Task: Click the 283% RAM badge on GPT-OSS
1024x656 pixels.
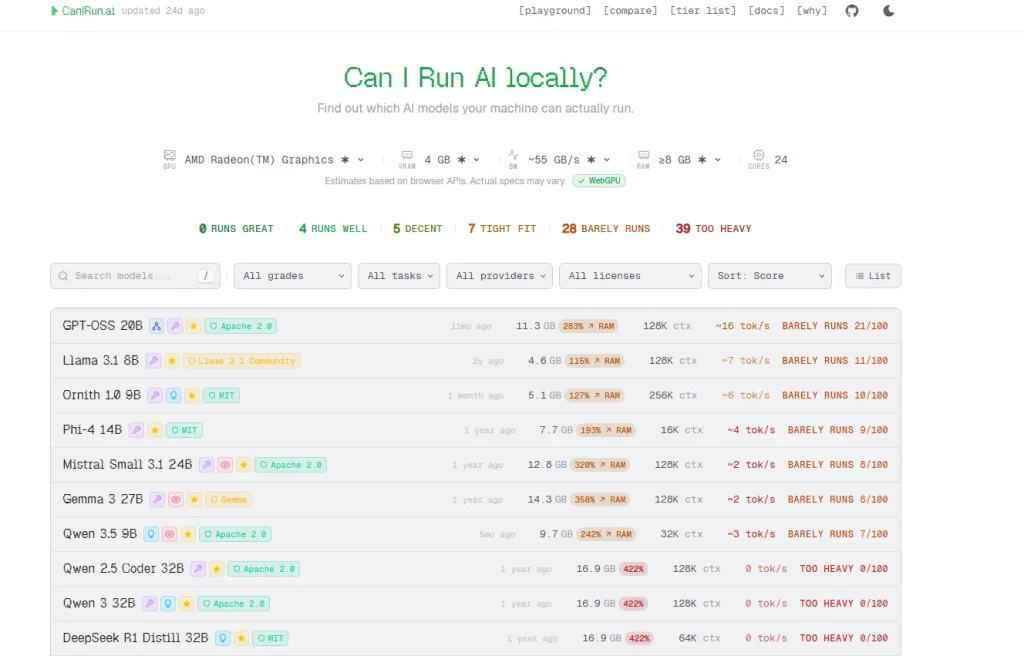Action: pos(588,326)
